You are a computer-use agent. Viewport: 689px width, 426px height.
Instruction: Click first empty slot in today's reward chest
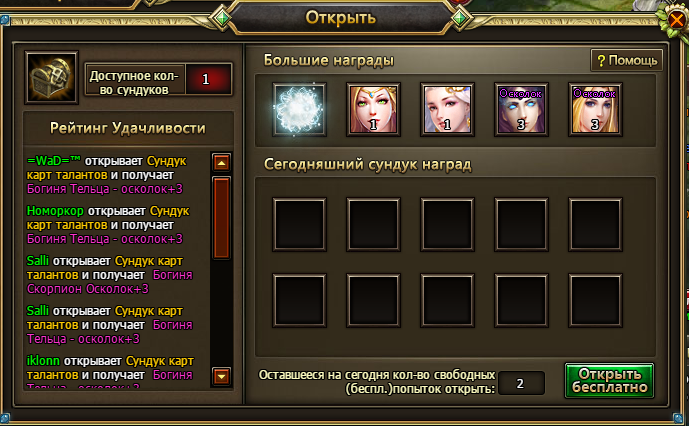point(299,225)
